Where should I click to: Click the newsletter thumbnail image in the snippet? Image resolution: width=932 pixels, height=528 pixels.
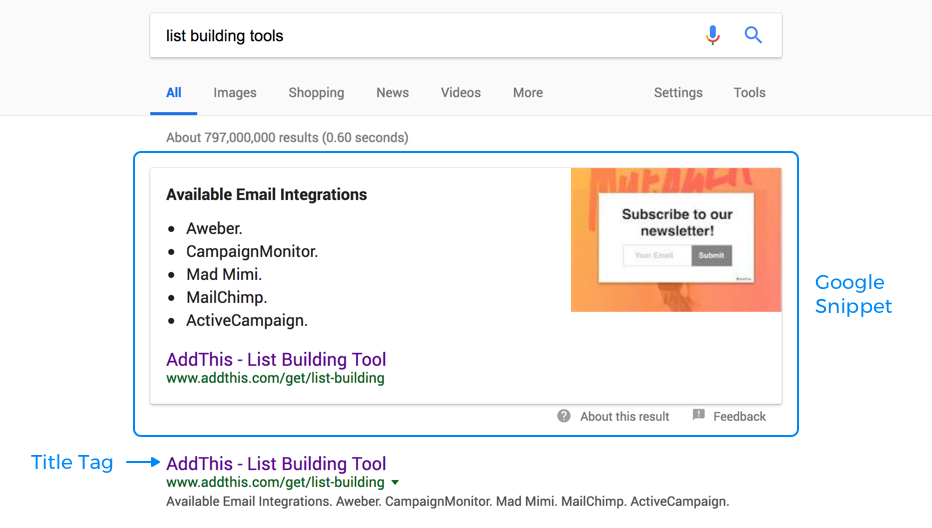point(676,240)
